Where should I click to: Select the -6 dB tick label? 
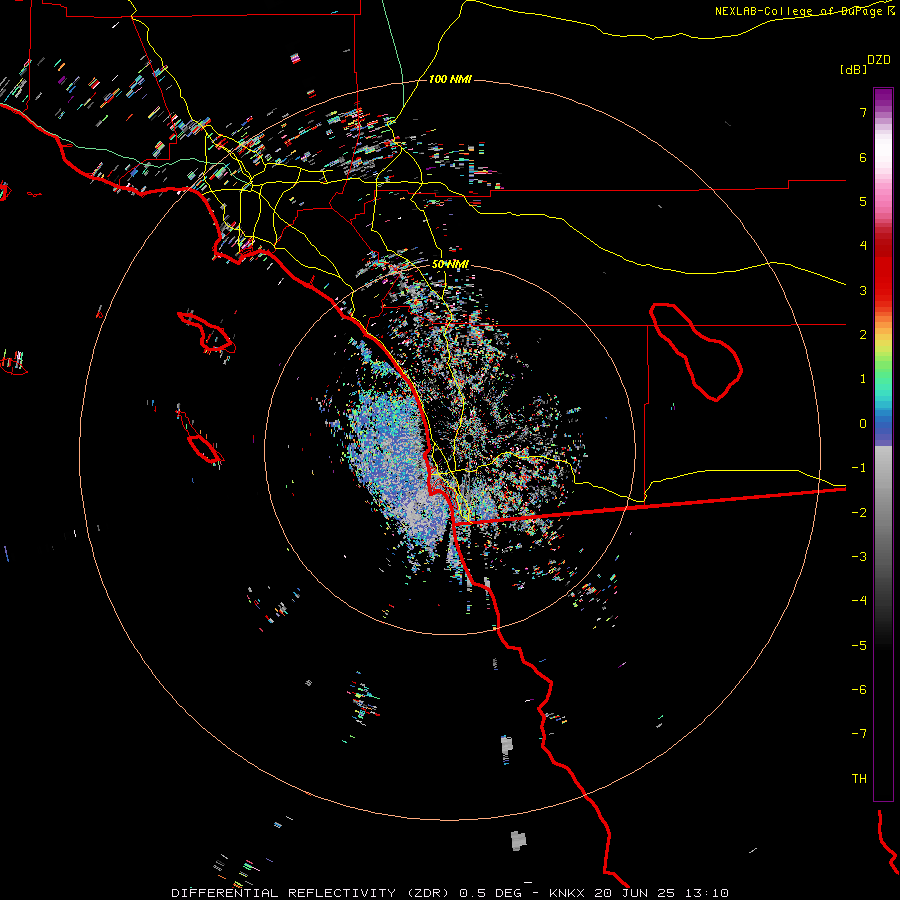(859, 690)
